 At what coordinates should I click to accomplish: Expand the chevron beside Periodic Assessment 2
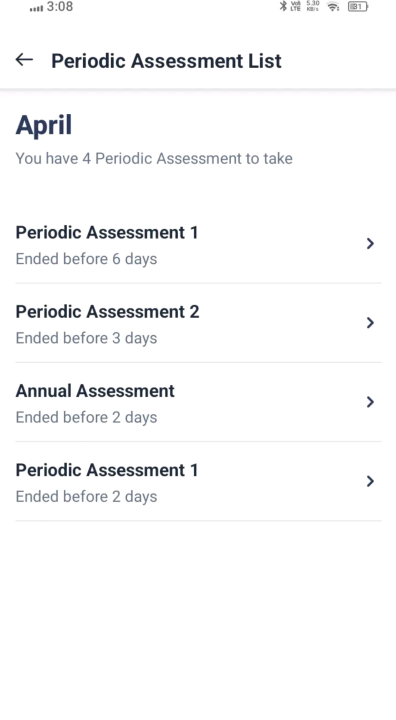[370, 323]
